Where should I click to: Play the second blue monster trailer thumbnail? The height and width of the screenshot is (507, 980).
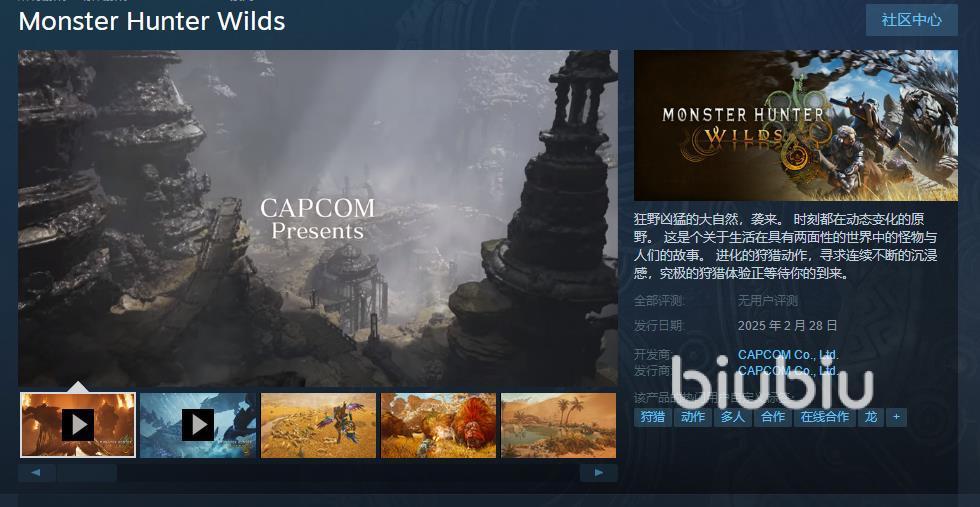(x=198, y=425)
